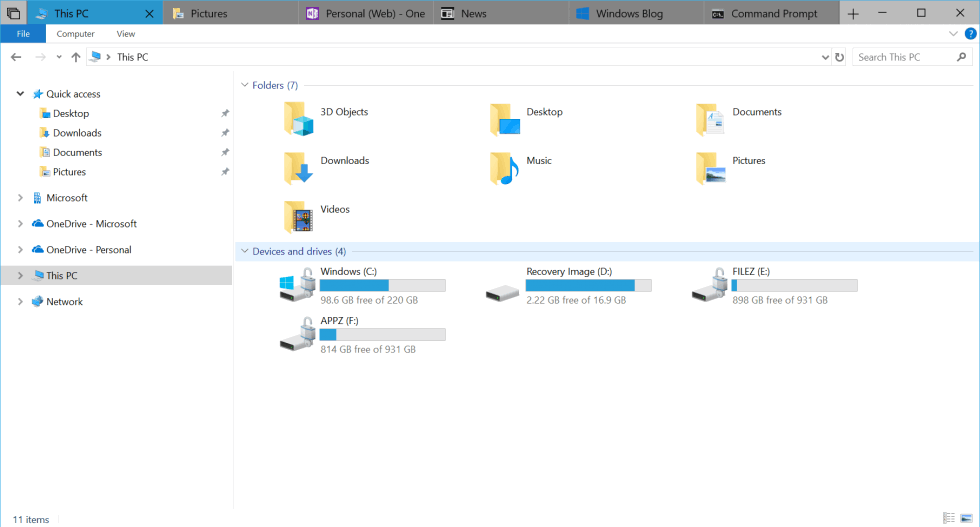Open the Documents folder icon in Folders

[x=710, y=119]
